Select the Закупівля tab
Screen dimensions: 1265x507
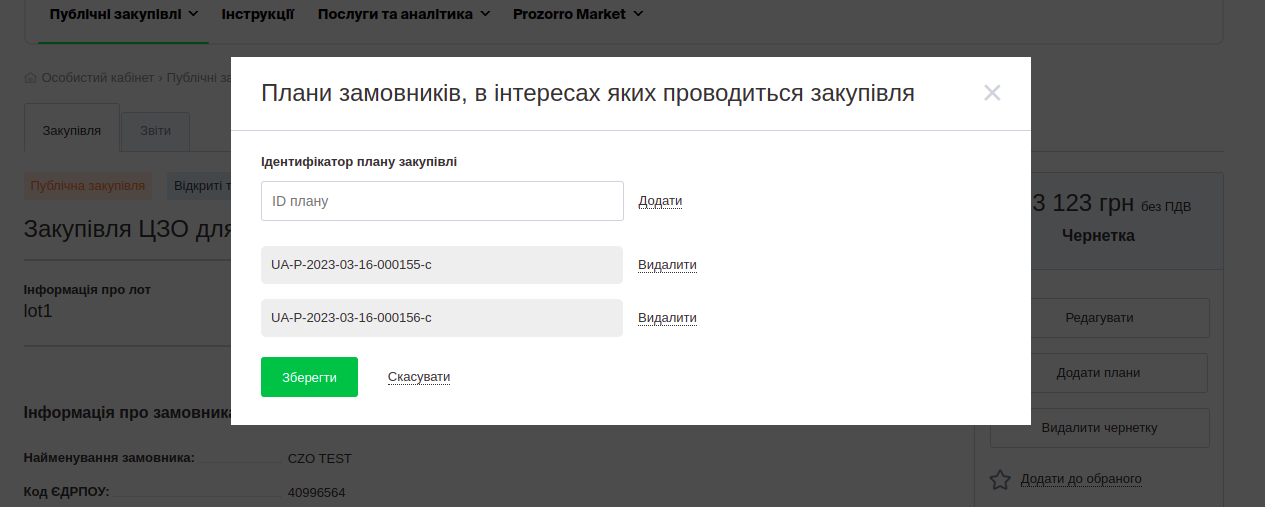coord(71,130)
